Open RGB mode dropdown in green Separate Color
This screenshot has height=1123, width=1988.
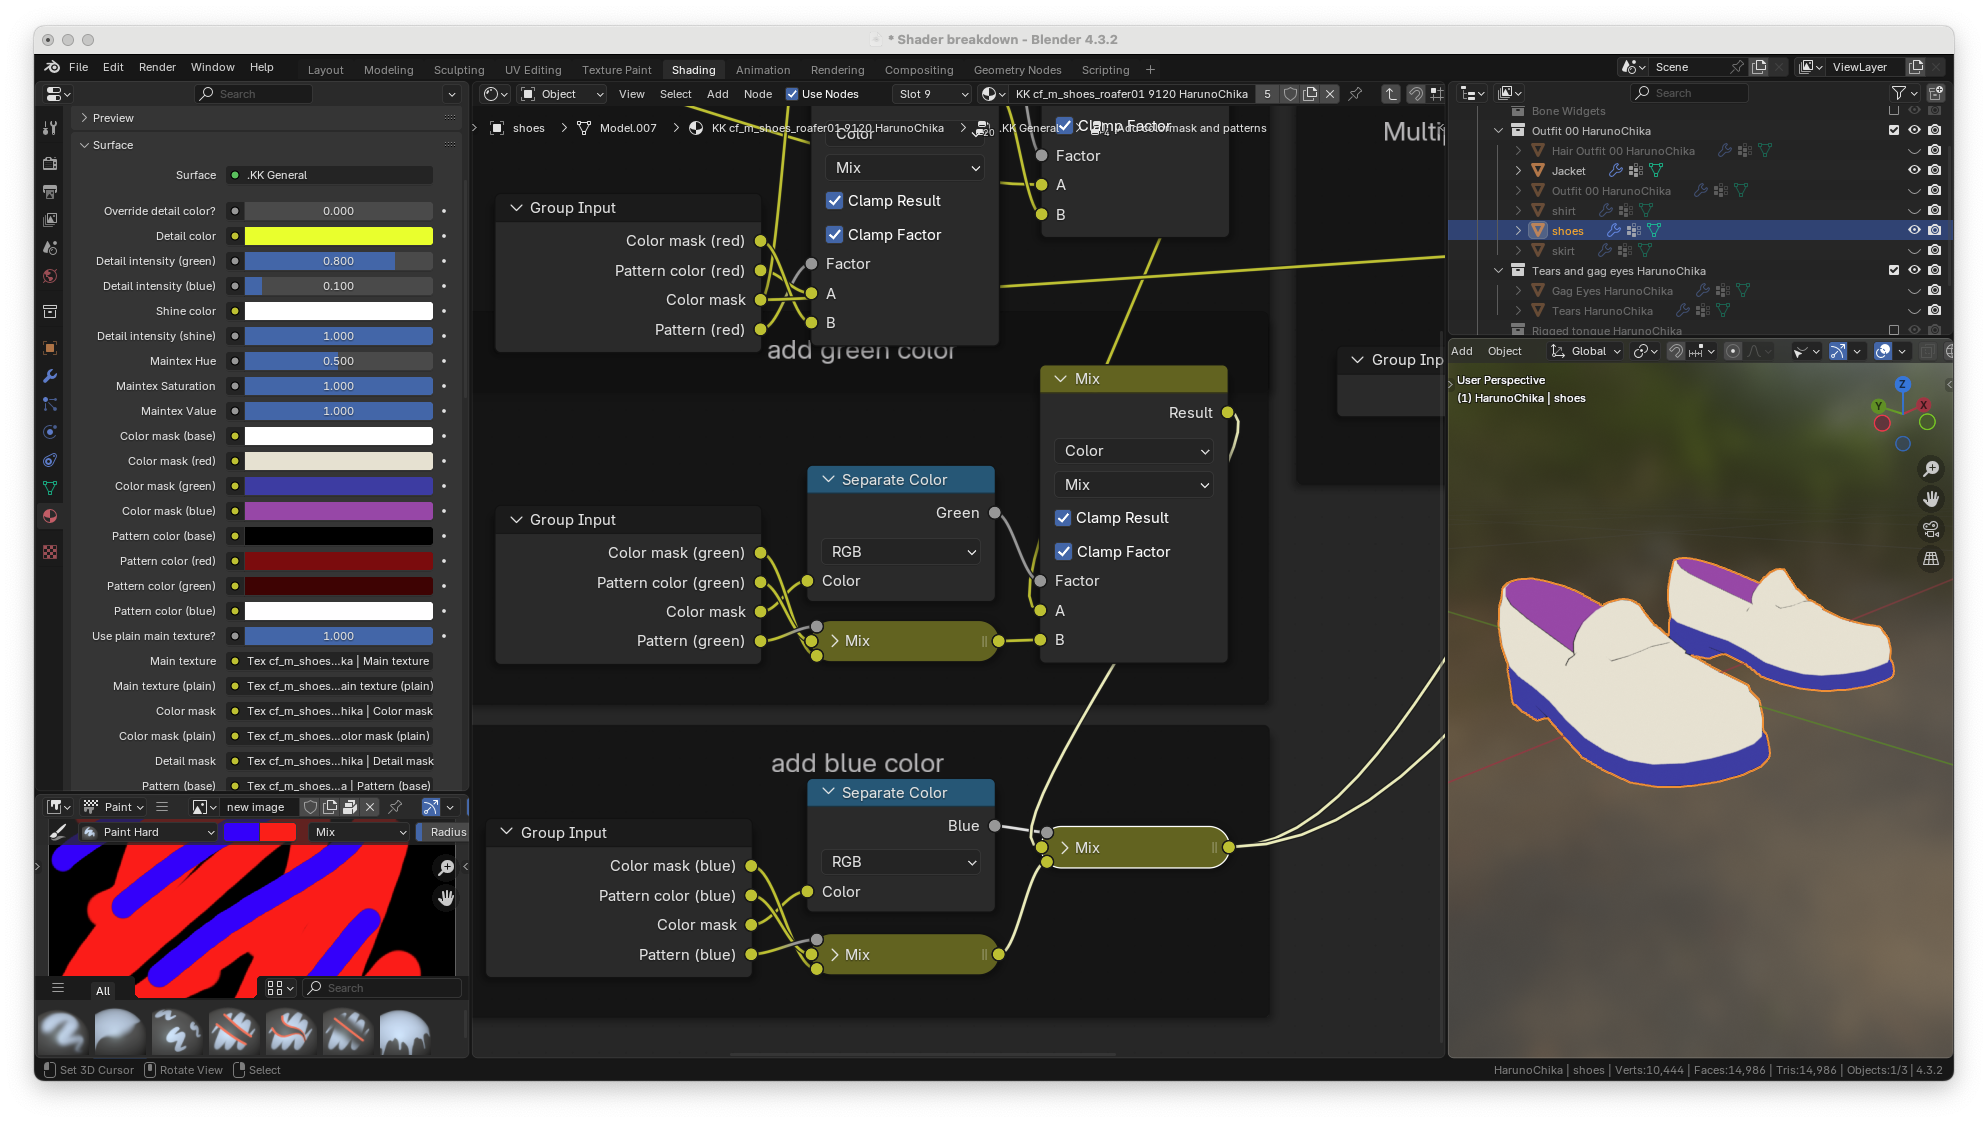tap(900, 552)
